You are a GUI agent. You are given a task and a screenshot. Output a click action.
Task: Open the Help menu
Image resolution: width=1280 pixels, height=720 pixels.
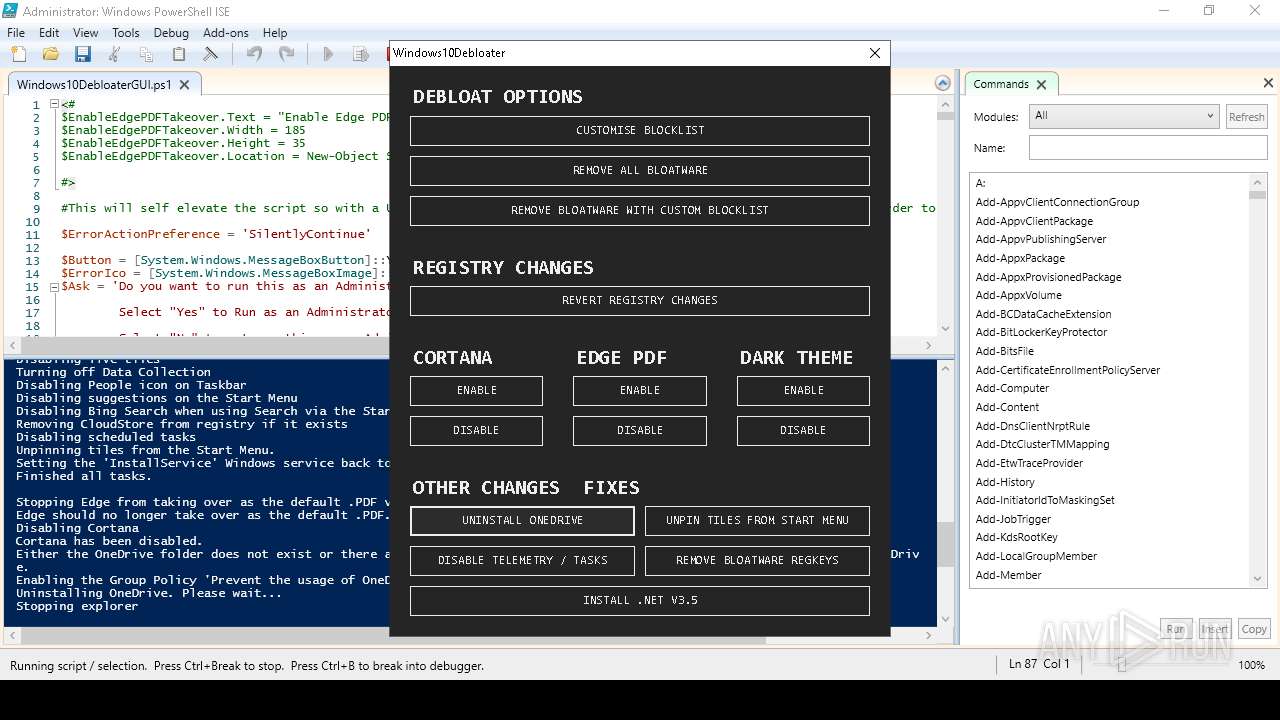(x=275, y=32)
